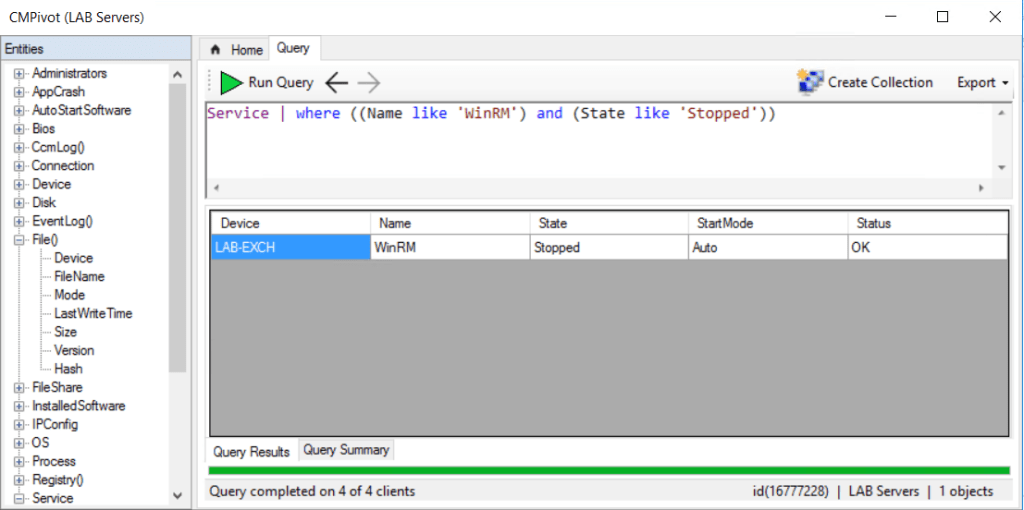Go back with the left arrow icon
Image resolution: width=1024 pixels, height=510 pixels.
click(x=337, y=83)
